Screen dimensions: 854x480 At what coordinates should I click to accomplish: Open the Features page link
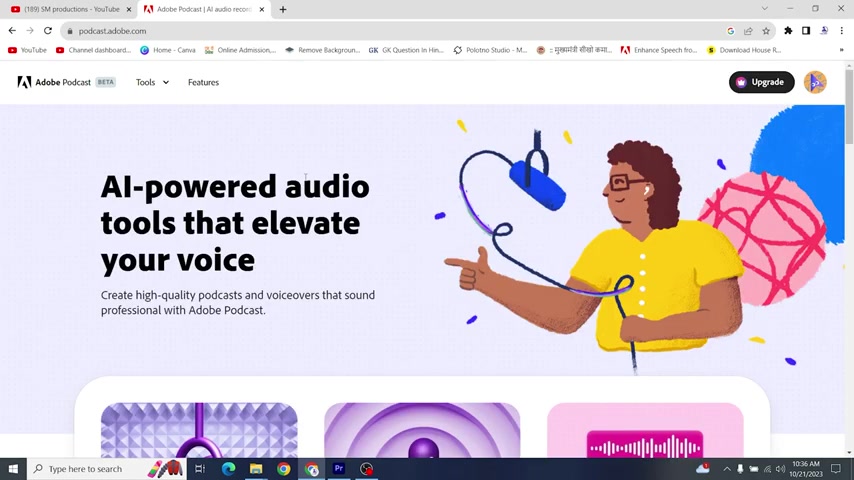tap(203, 82)
